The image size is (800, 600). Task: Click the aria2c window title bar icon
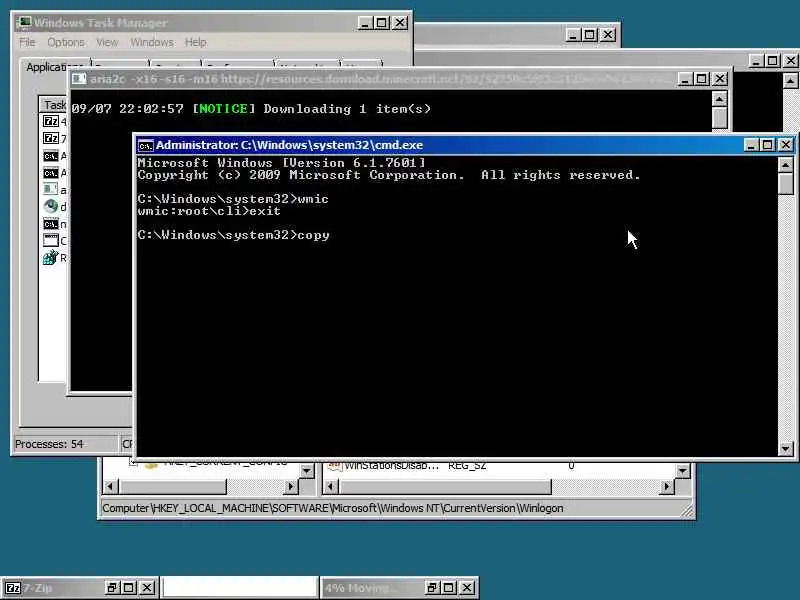(79, 79)
